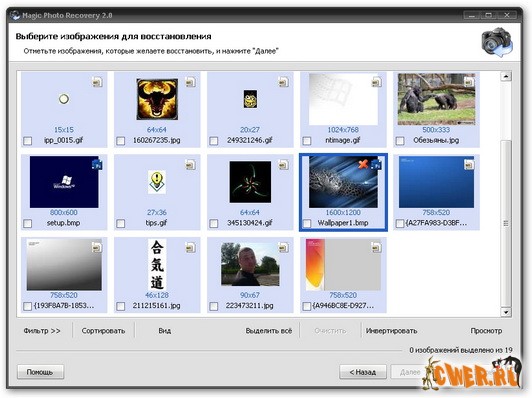
Task: Tick the ntimage.gif checkbox
Action: point(307,141)
